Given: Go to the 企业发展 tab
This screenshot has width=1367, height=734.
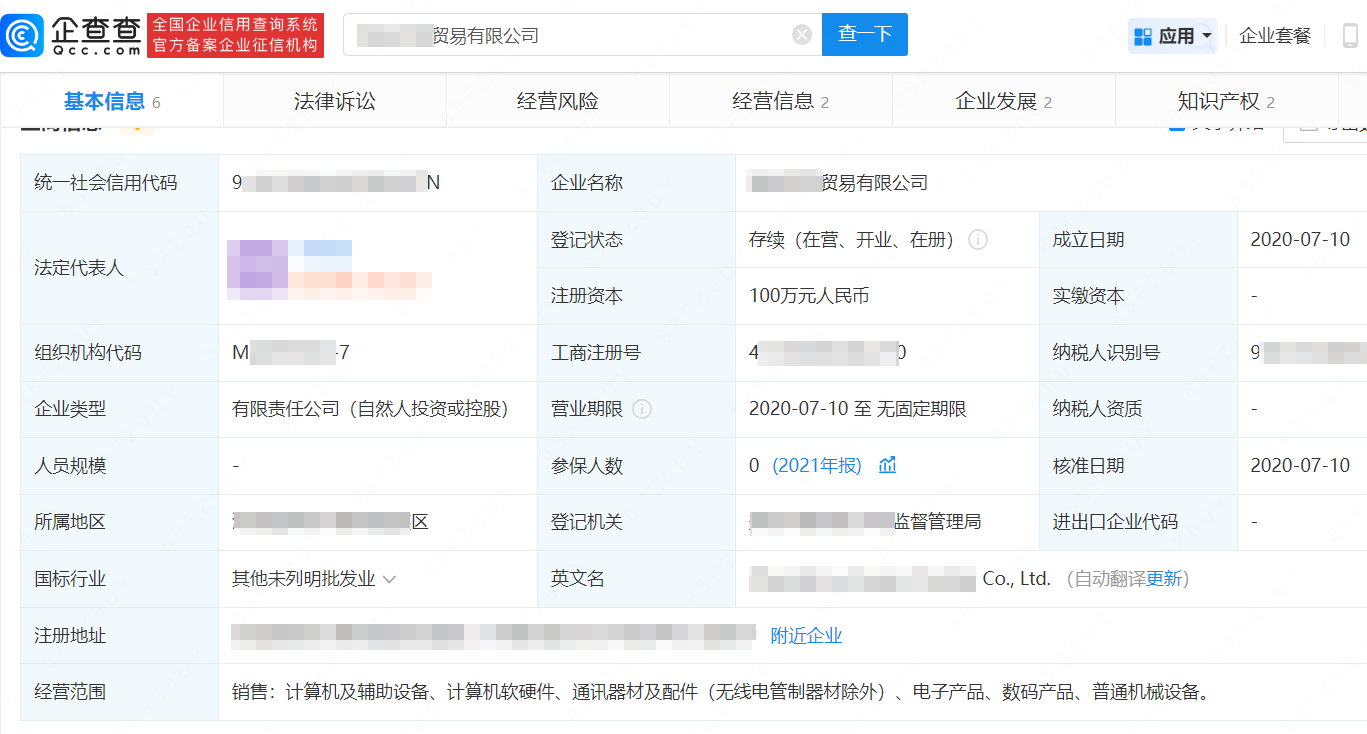Looking at the screenshot, I should click(x=1003, y=101).
